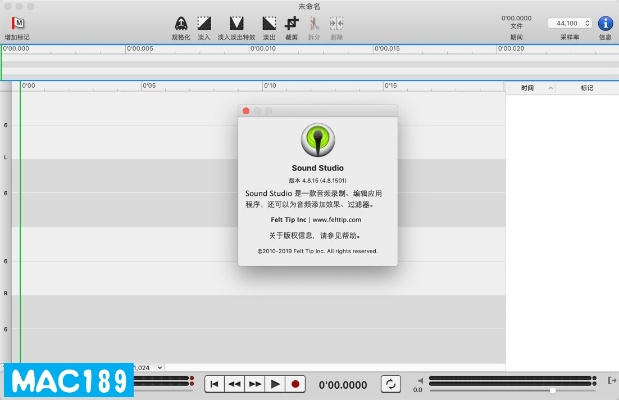Viewport: 619px width, 400px height.
Task: Close the Sound Studio about dialog
Action: (x=246, y=111)
